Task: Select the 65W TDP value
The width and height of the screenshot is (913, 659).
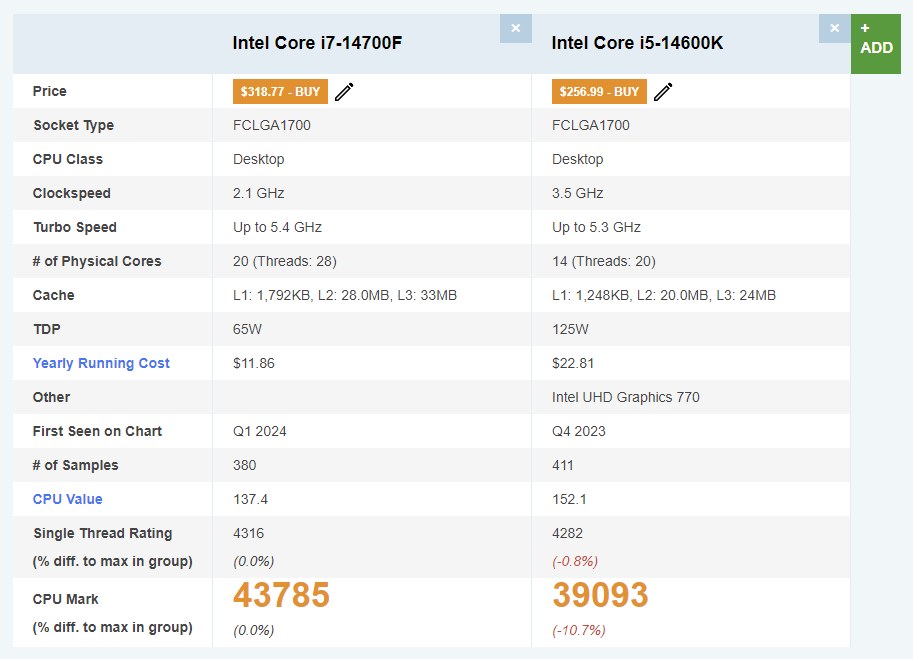Action: pyautogui.click(x=247, y=330)
